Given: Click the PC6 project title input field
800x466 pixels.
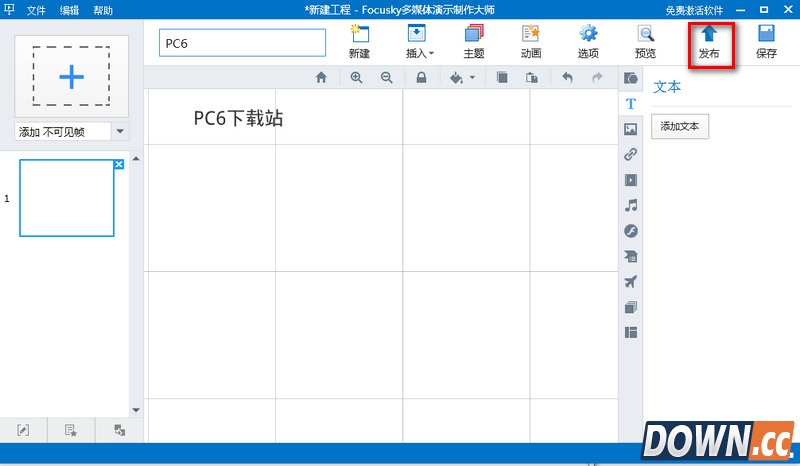Looking at the screenshot, I should pyautogui.click(x=242, y=43).
